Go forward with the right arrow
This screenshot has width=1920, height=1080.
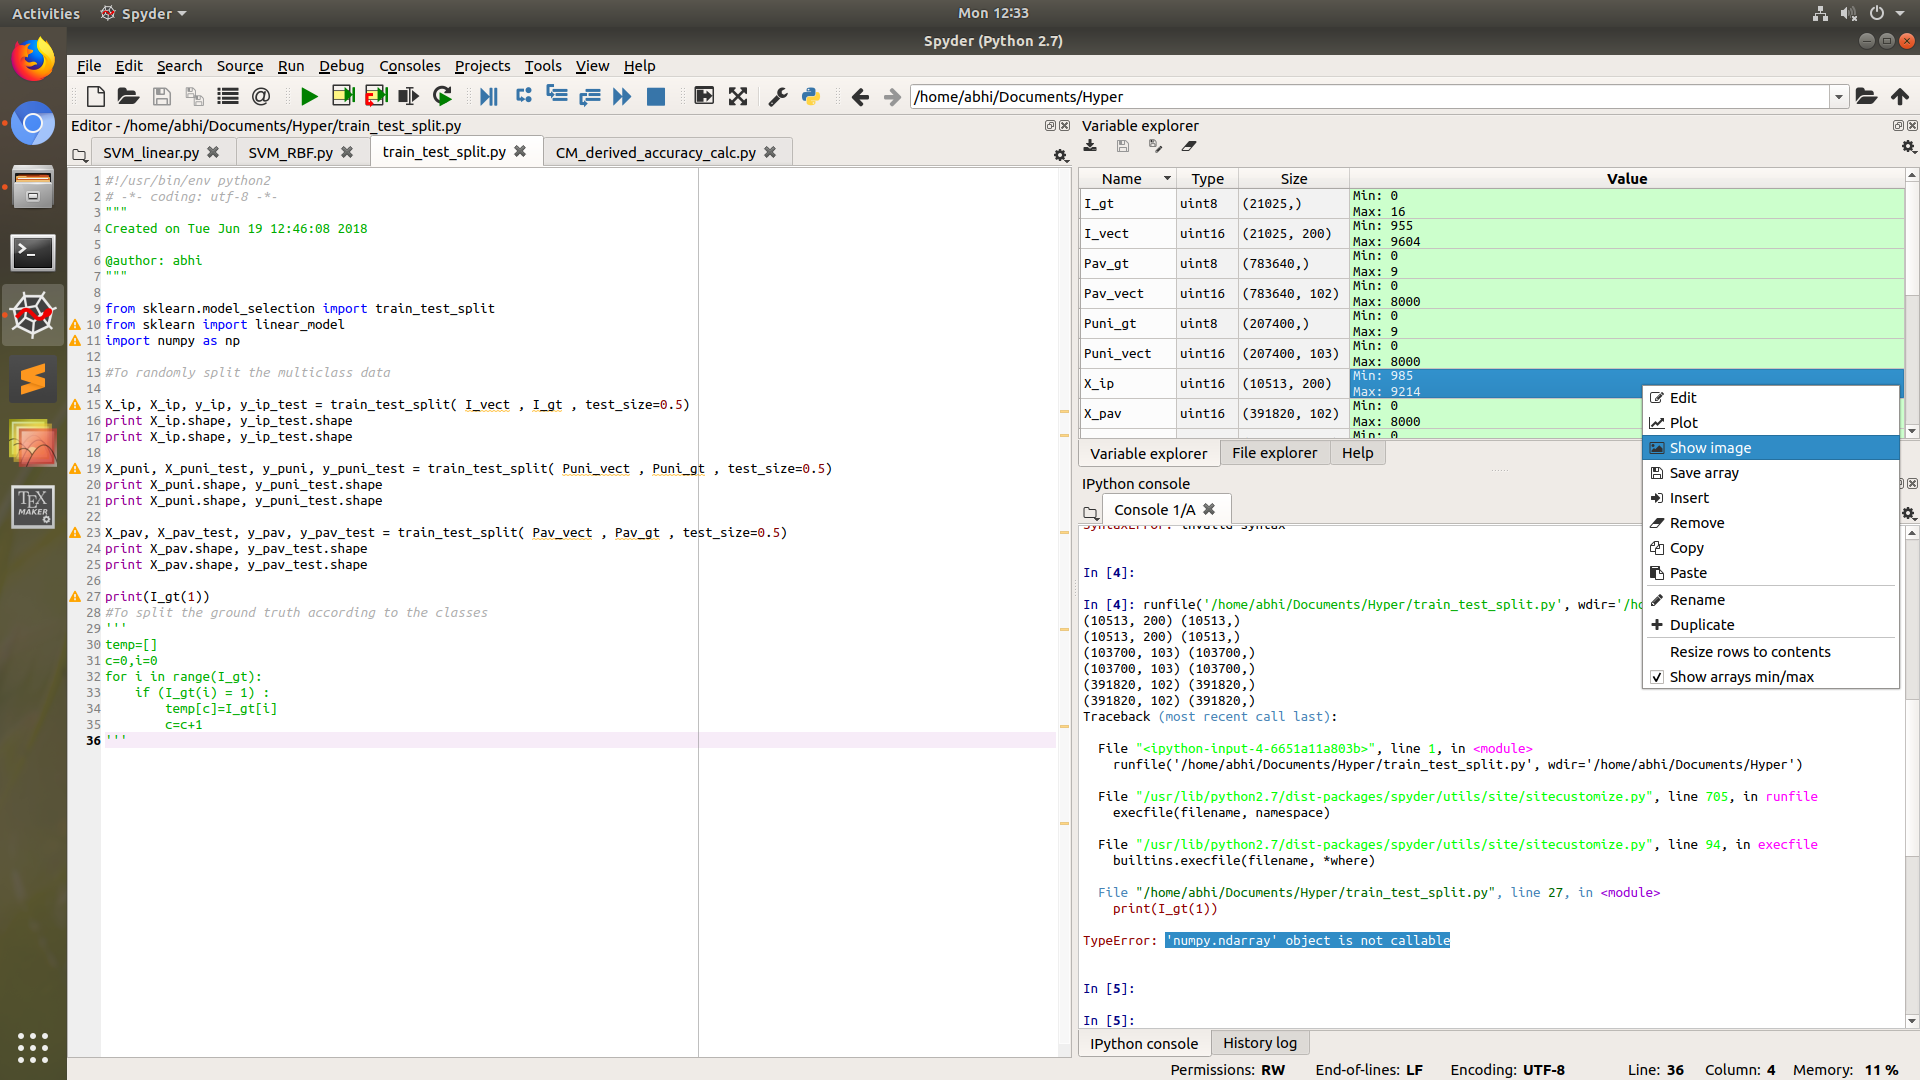(892, 97)
